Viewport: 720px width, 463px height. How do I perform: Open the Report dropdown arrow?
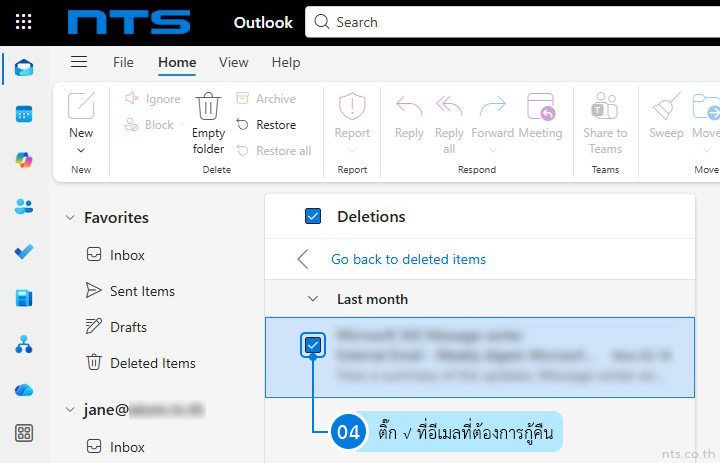[352, 150]
